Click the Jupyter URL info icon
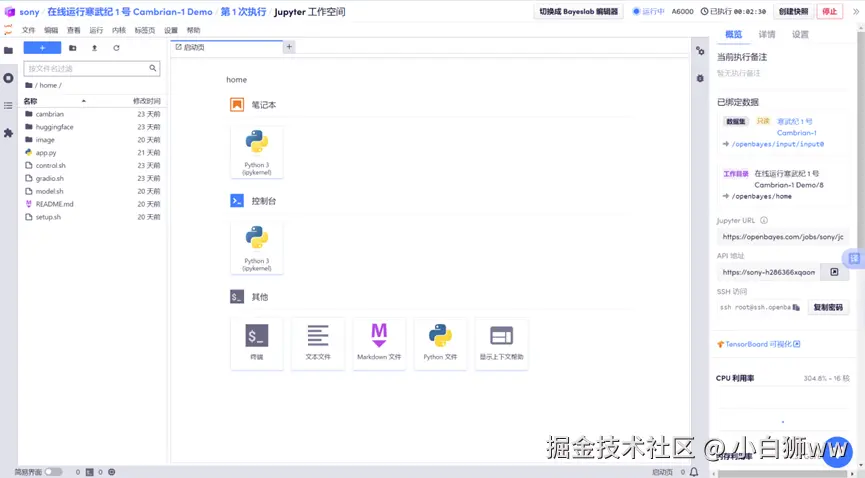The height and width of the screenshot is (478, 865). pyautogui.click(x=764, y=220)
